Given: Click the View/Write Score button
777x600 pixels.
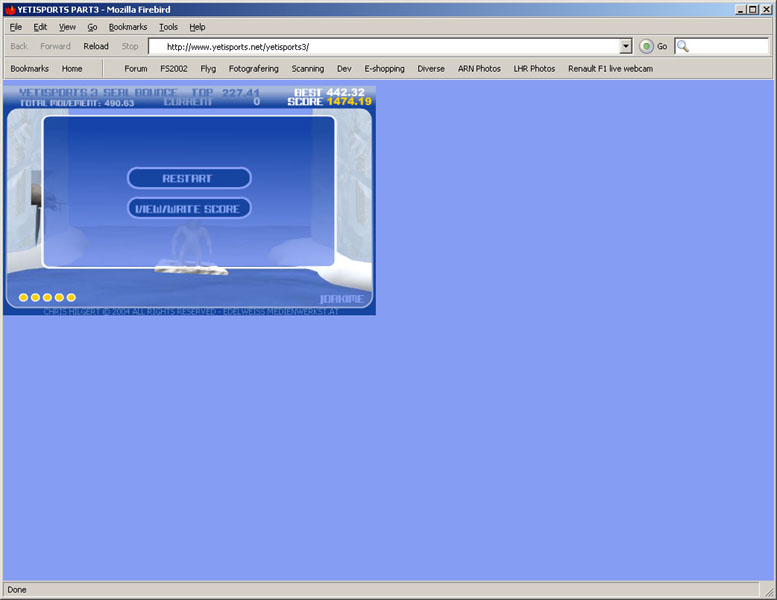Looking at the screenshot, I should [189, 209].
